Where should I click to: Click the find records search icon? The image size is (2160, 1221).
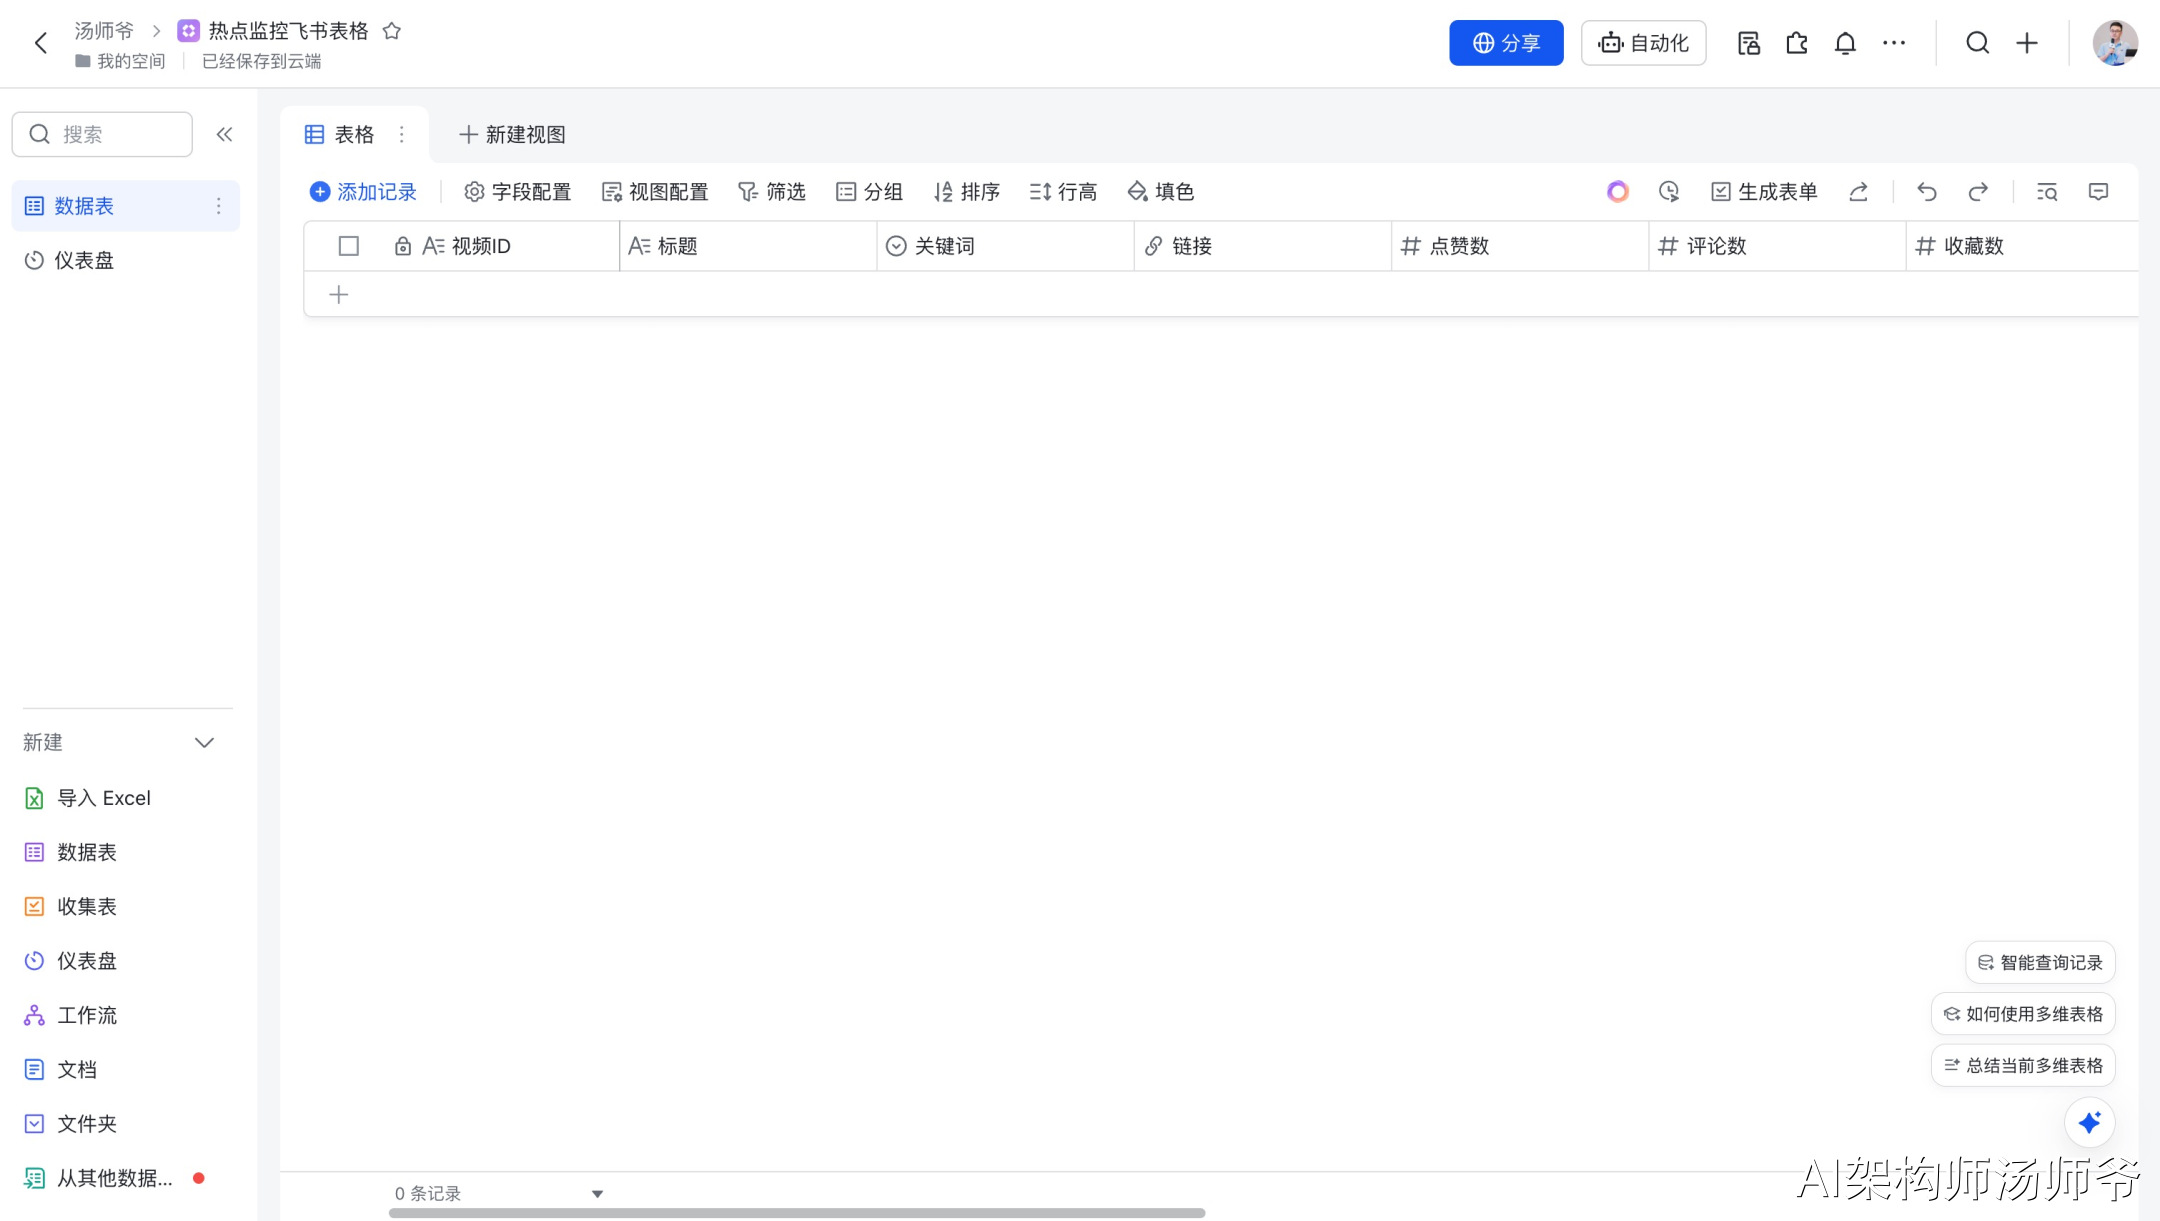point(2046,192)
